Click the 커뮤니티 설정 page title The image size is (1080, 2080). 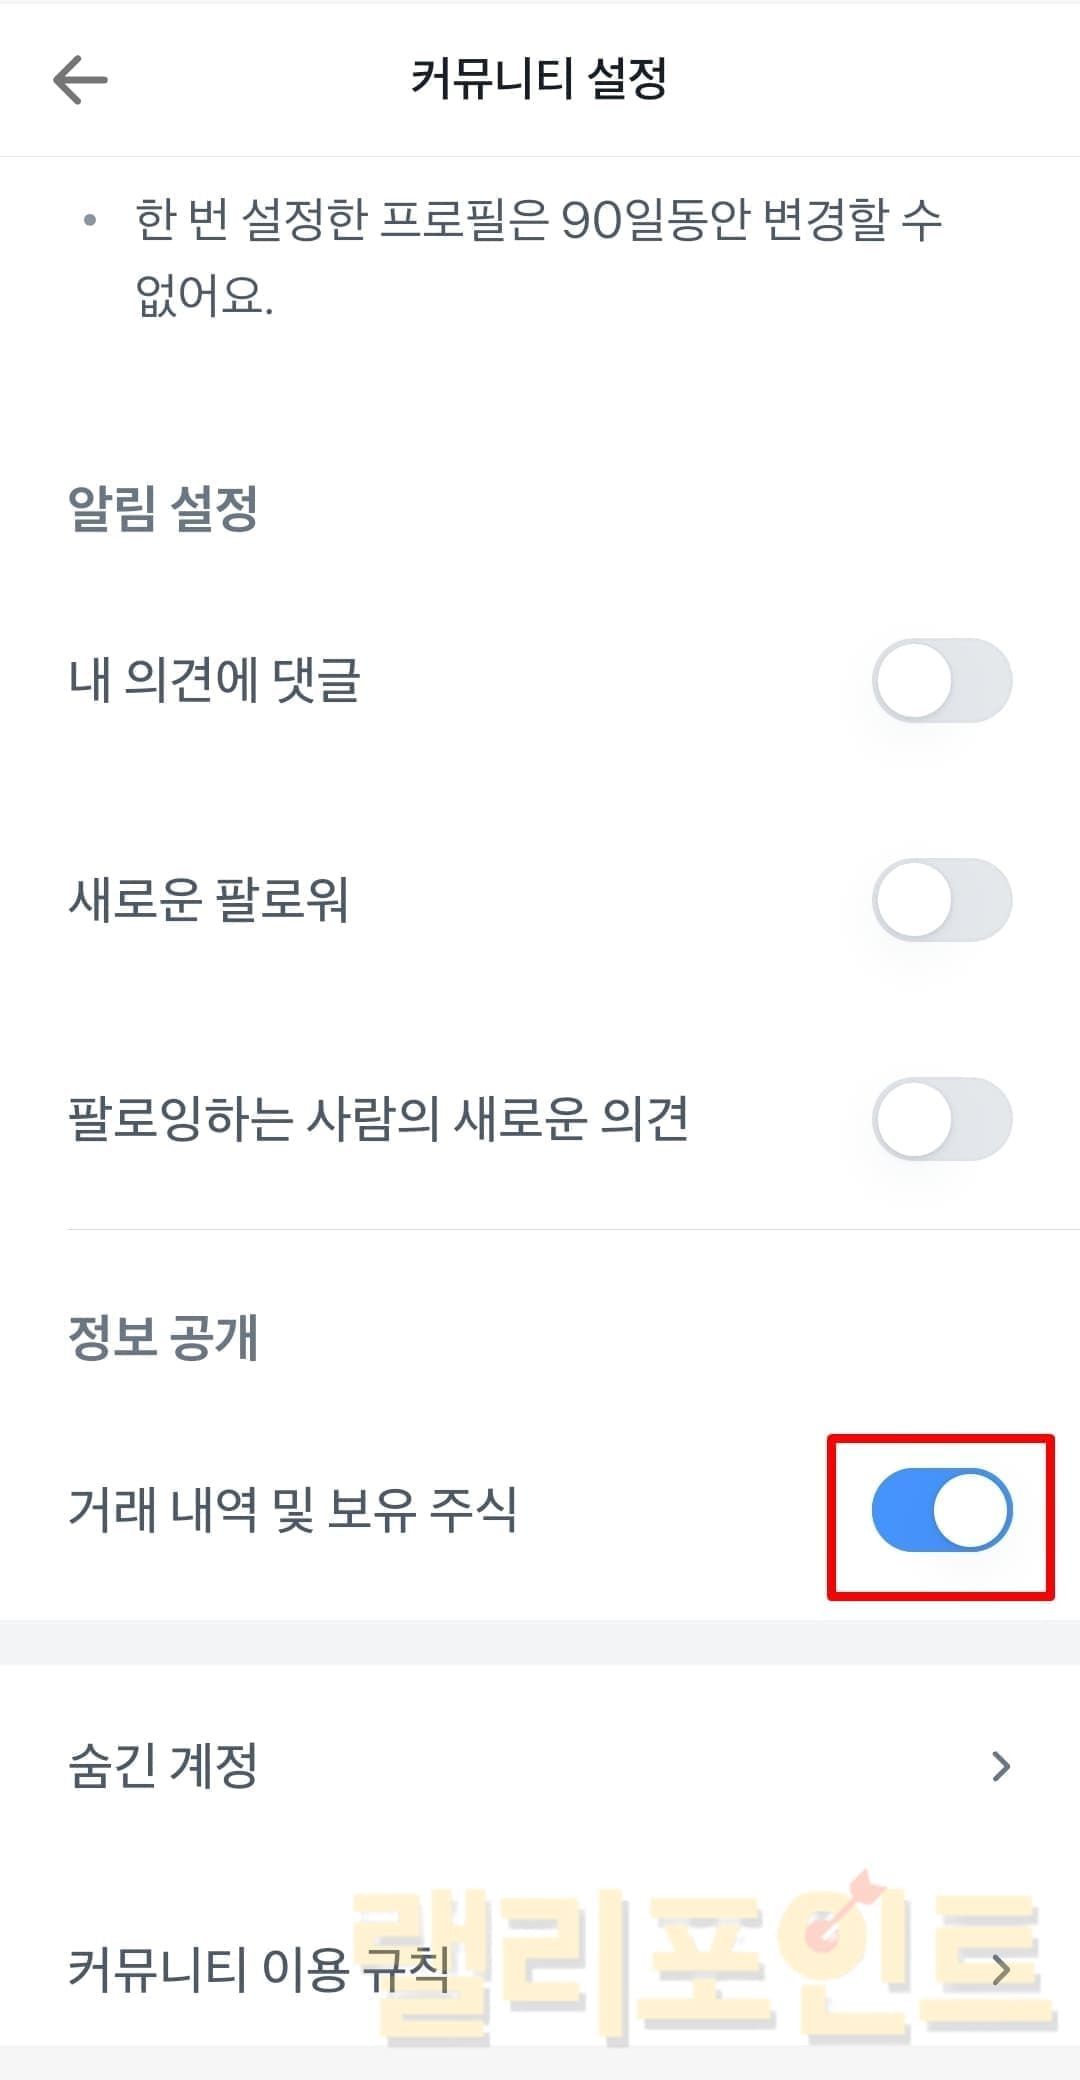coord(539,79)
